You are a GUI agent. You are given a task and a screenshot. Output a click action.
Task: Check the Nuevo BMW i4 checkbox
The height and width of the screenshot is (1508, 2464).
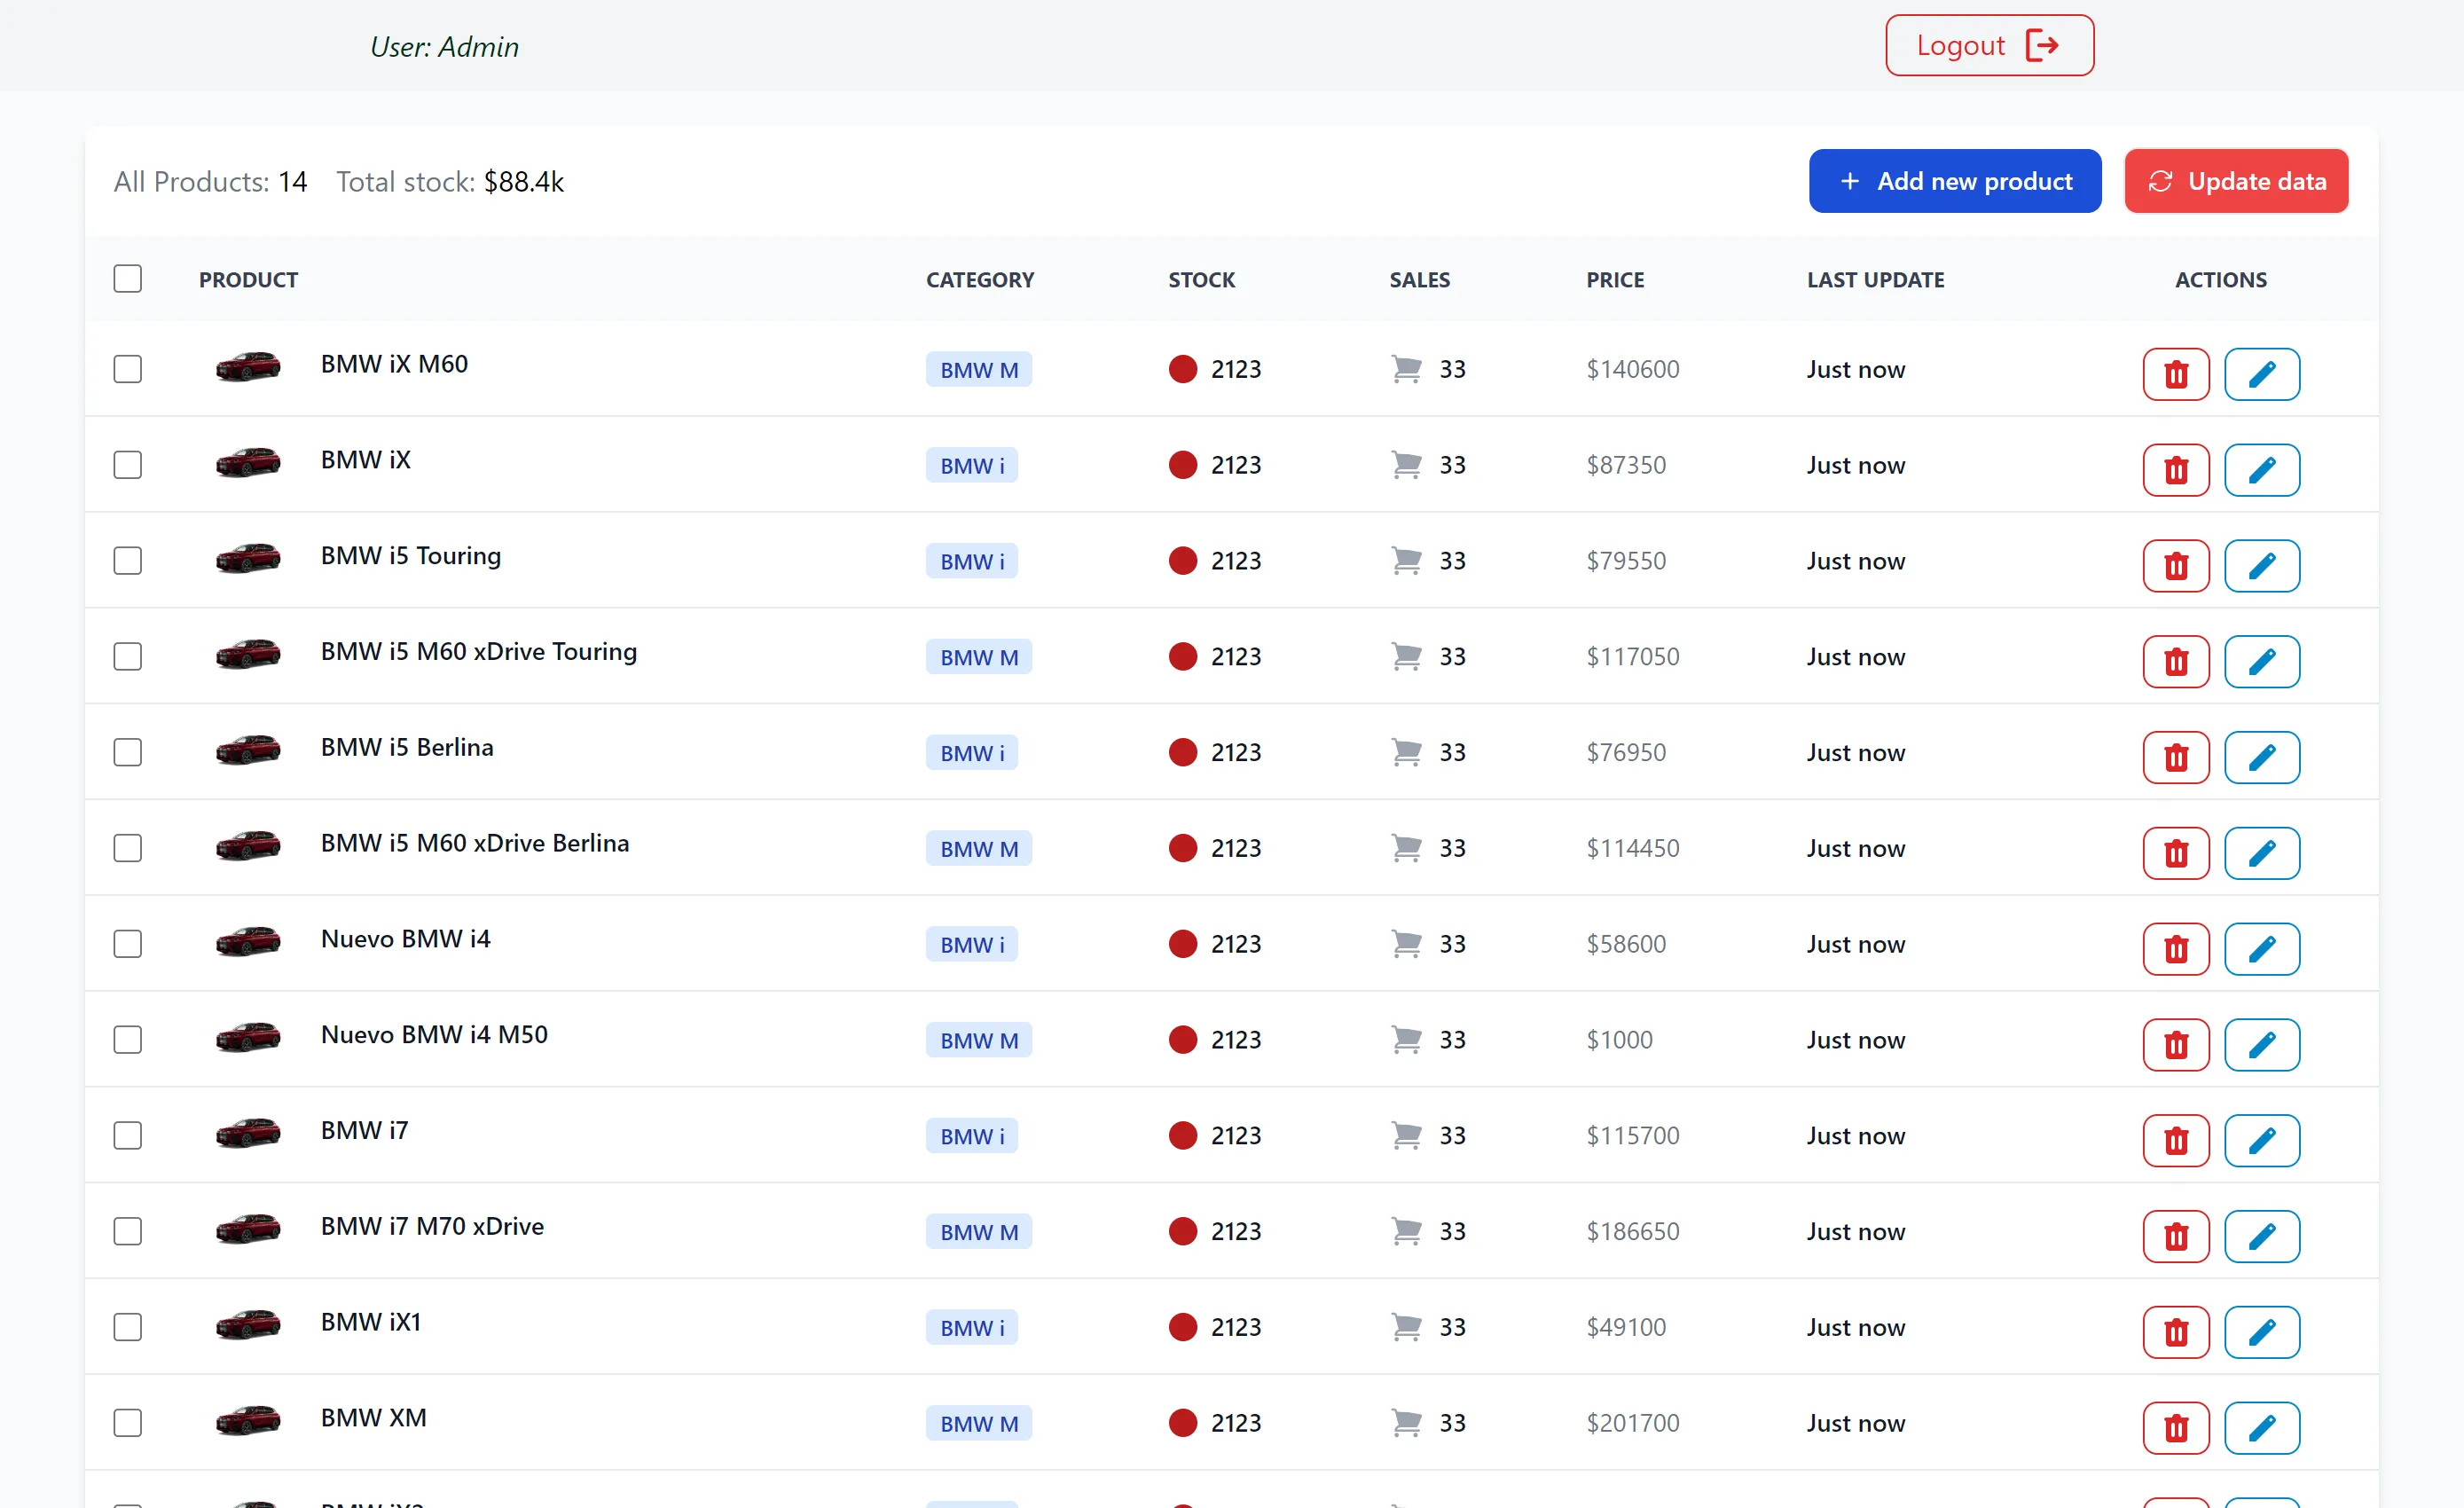(x=128, y=946)
